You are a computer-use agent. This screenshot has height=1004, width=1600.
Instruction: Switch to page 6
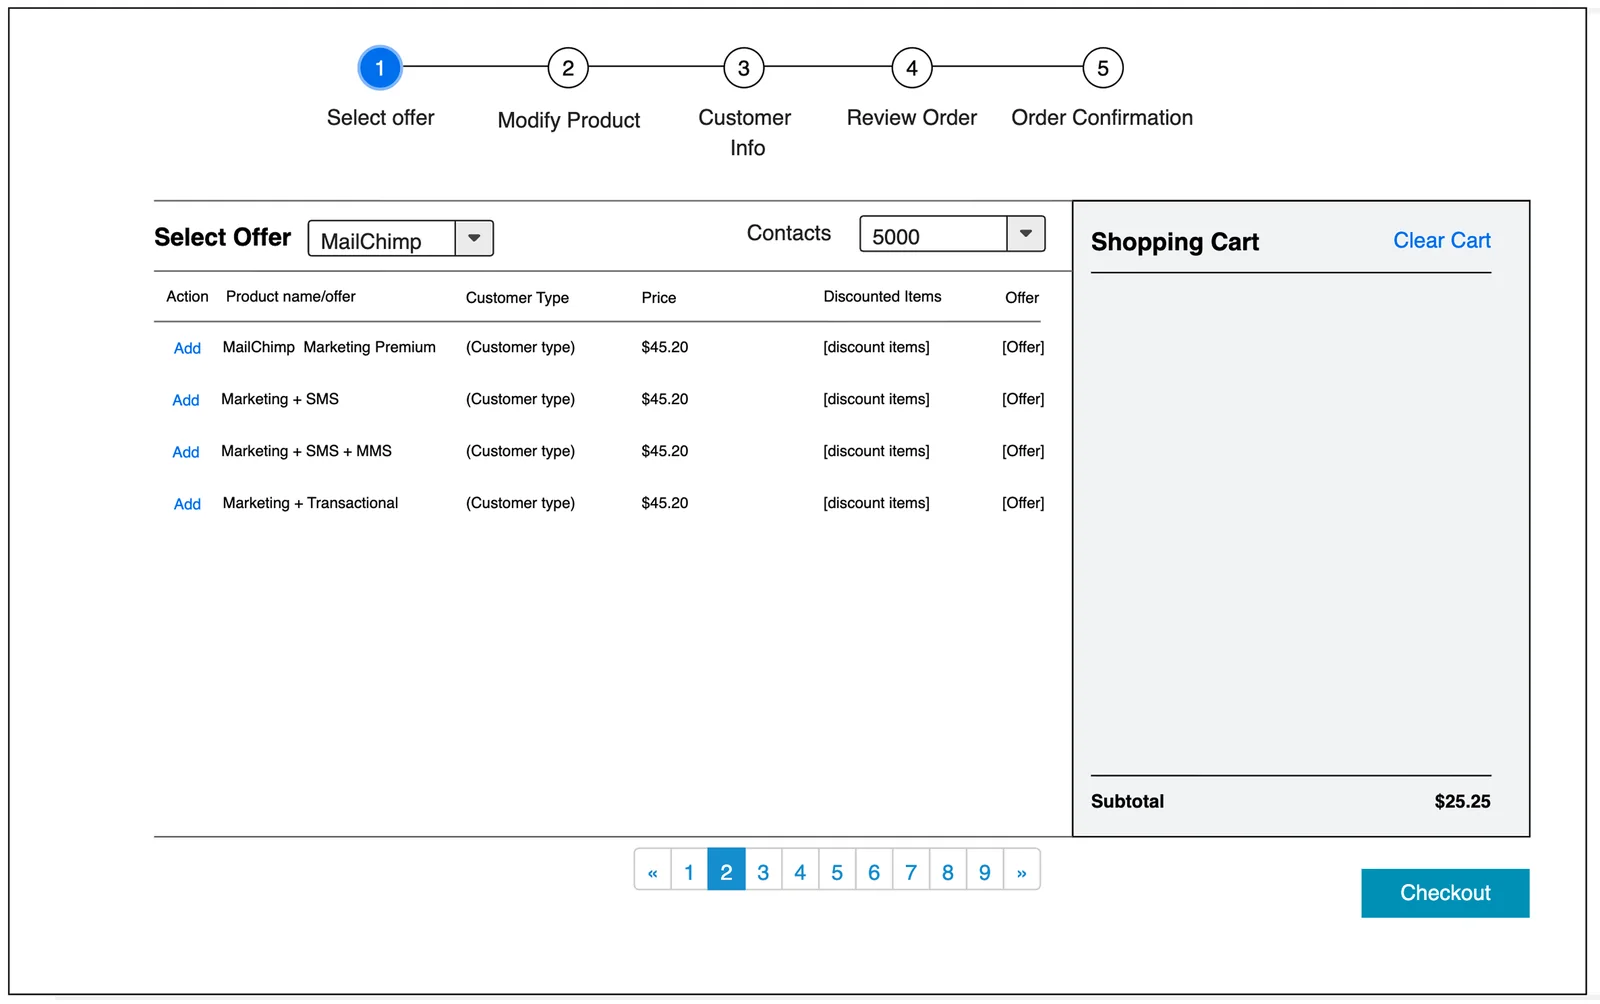[x=874, y=872]
